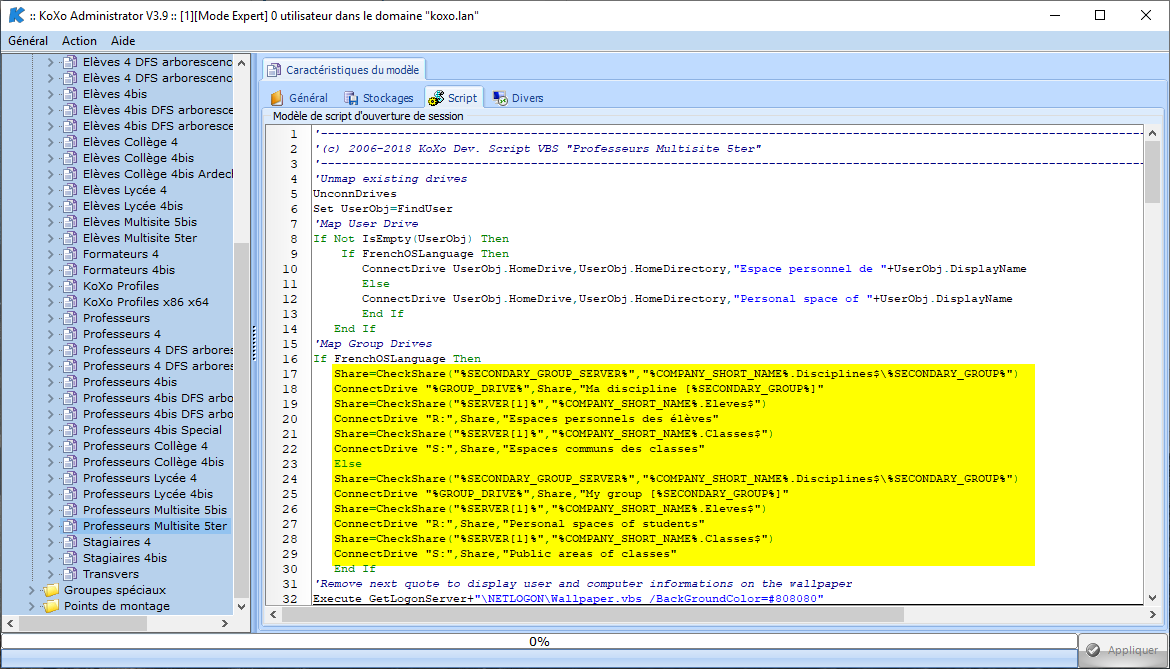Switch to the Stockages tab
The height and width of the screenshot is (669, 1170).
[x=379, y=98]
